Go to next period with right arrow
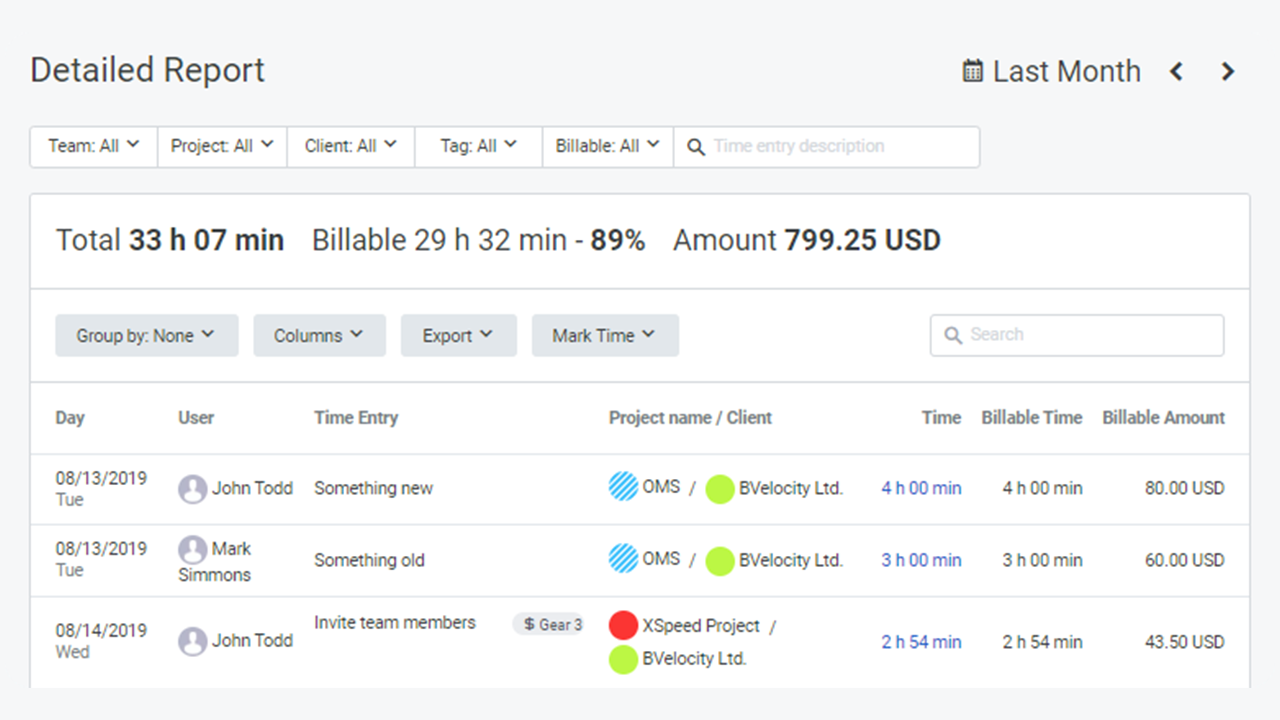This screenshot has width=1280, height=720. coord(1228,71)
